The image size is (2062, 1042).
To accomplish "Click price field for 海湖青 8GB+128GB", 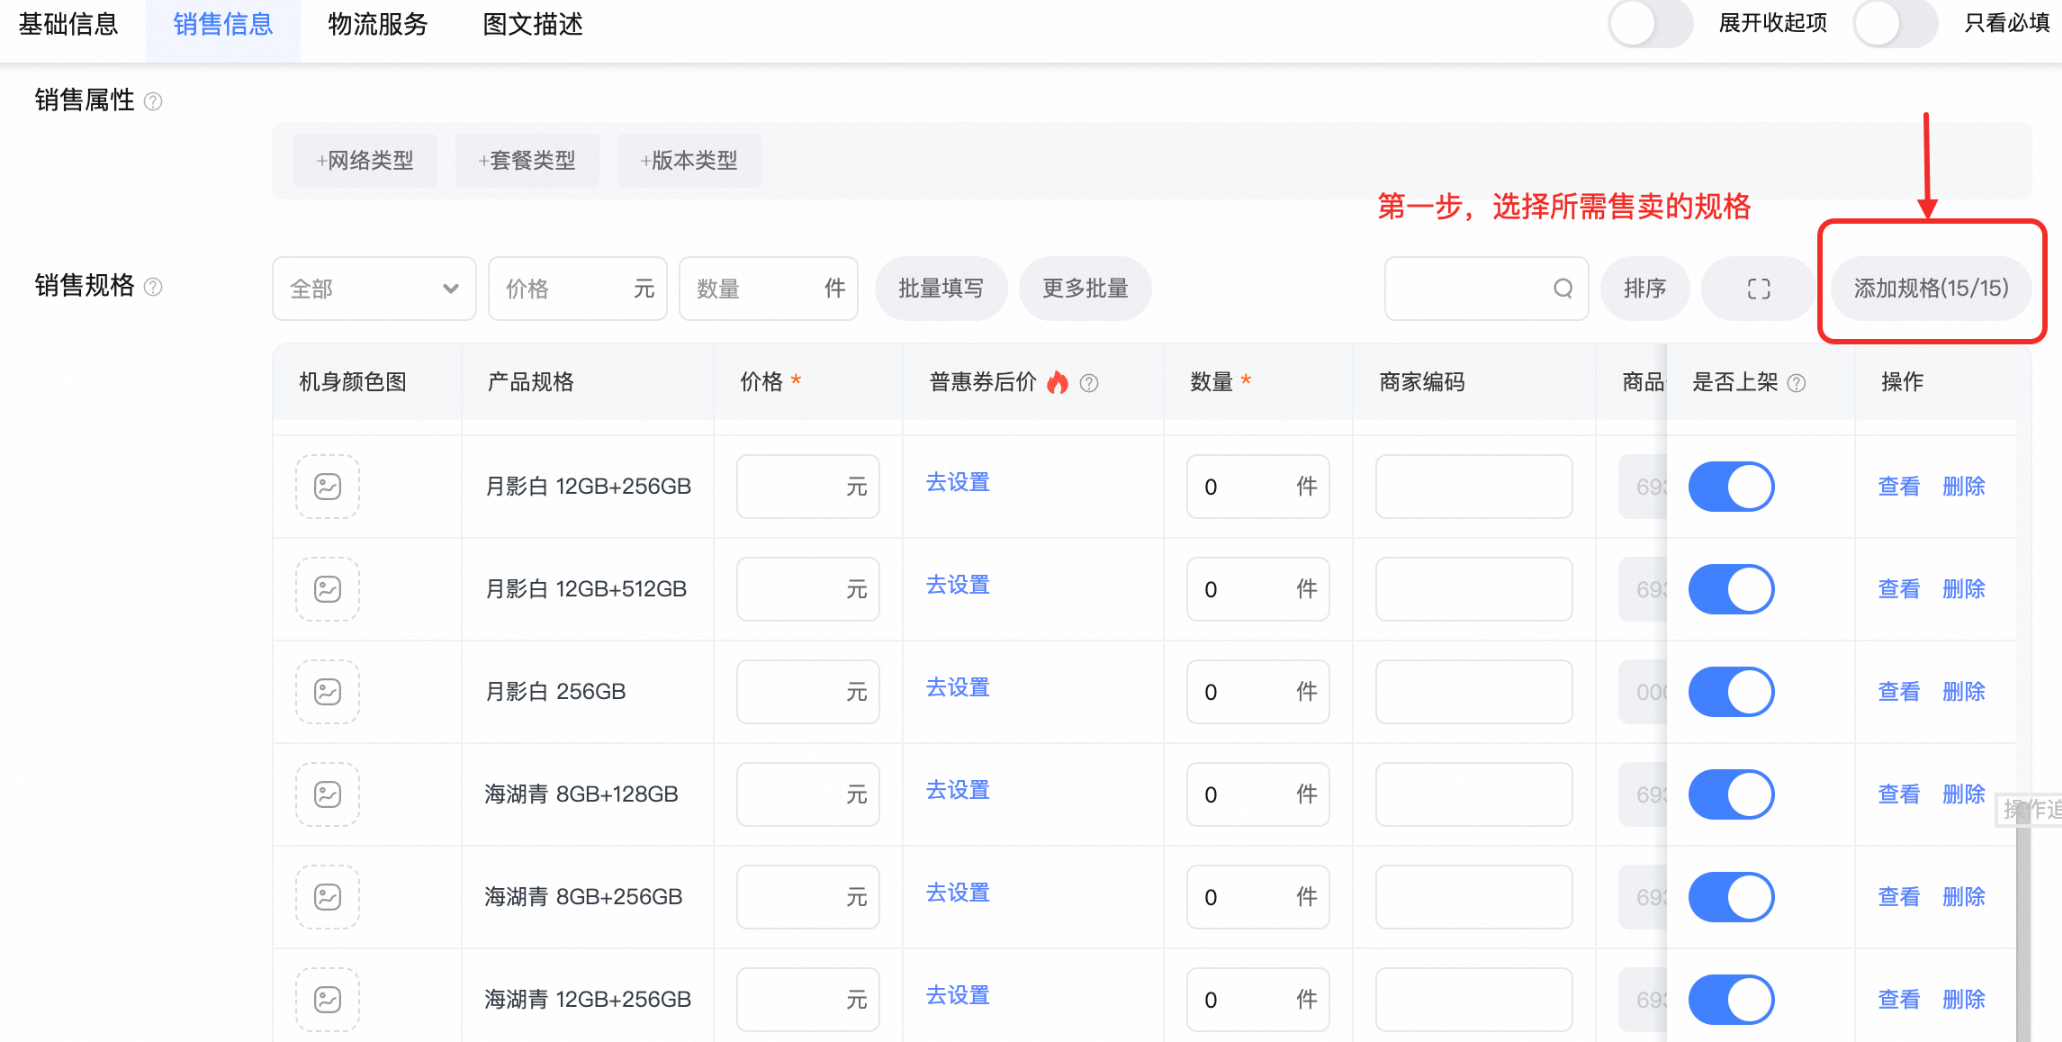I will (808, 795).
